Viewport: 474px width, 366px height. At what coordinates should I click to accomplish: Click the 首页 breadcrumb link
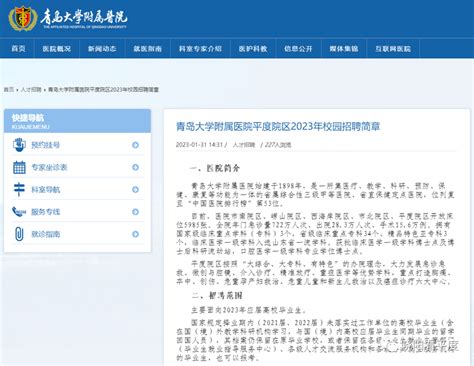click(9, 90)
